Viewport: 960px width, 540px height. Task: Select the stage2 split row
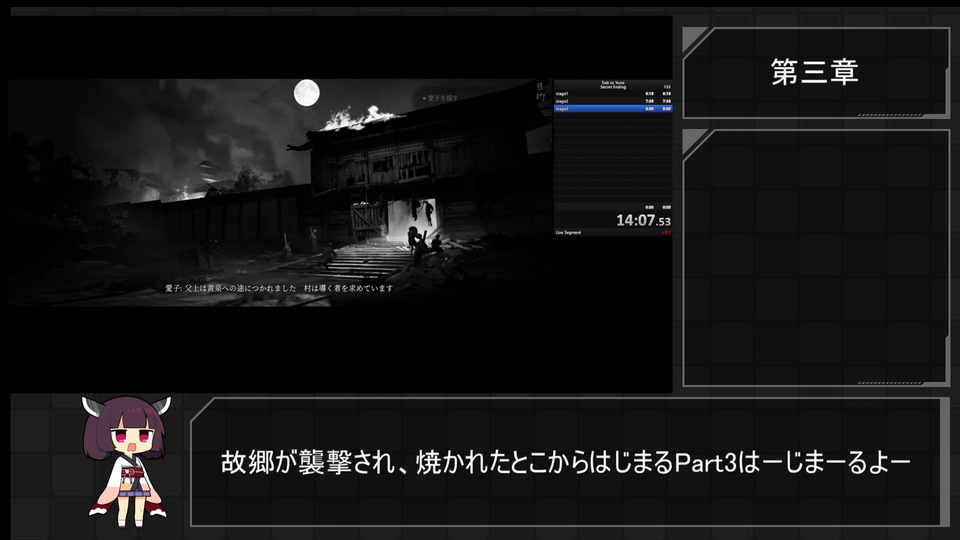click(613, 101)
